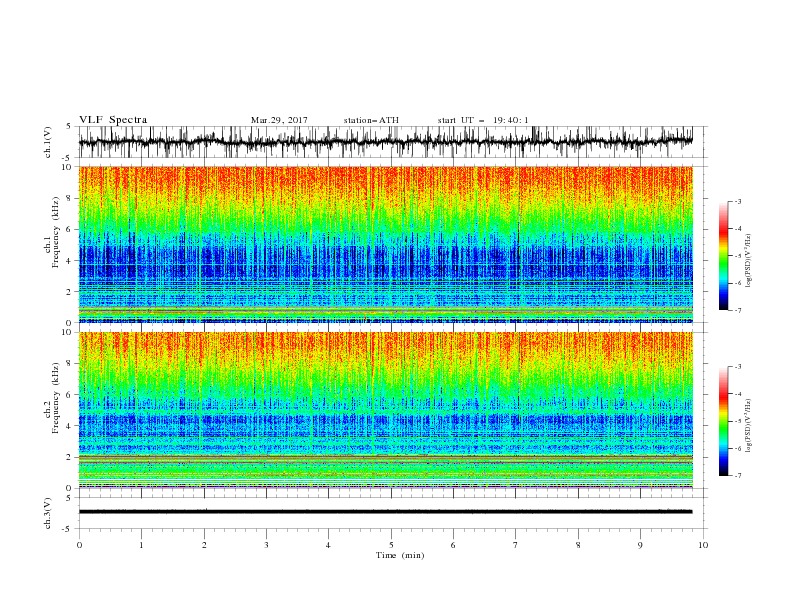Click time axis tick label "5"
The height and width of the screenshot is (612, 792).
(x=391, y=545)
